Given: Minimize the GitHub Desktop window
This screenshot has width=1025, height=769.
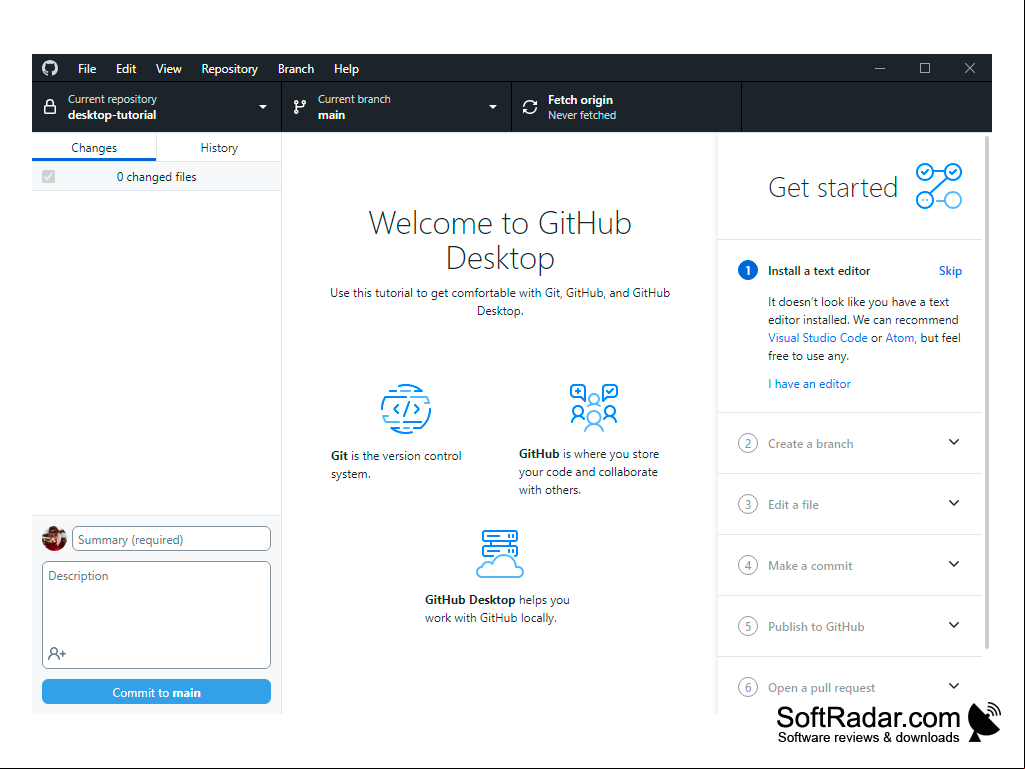Looking at the screenshot, I should point(880,68).
